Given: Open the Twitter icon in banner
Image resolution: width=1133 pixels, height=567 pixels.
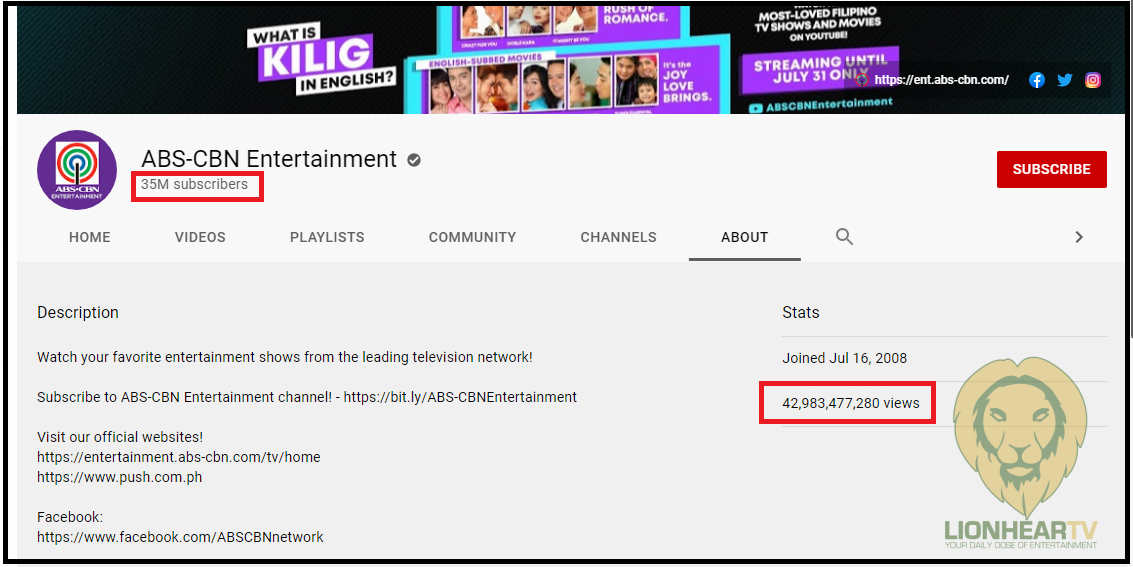Looking at the screenshot, I should 1065,80.
